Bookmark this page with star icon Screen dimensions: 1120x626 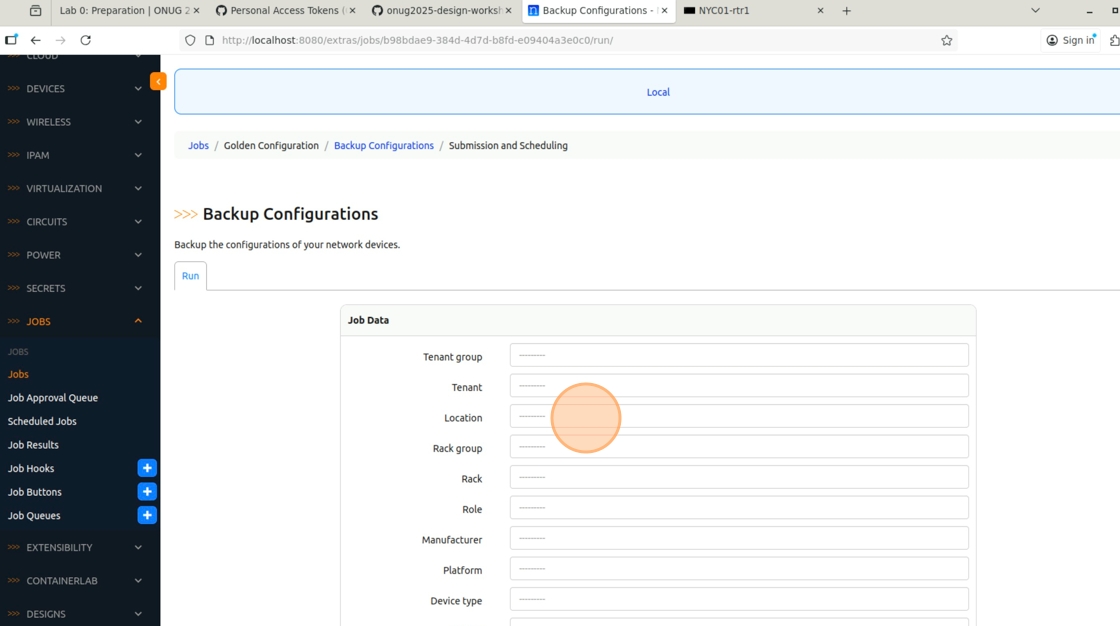point(946,40)
